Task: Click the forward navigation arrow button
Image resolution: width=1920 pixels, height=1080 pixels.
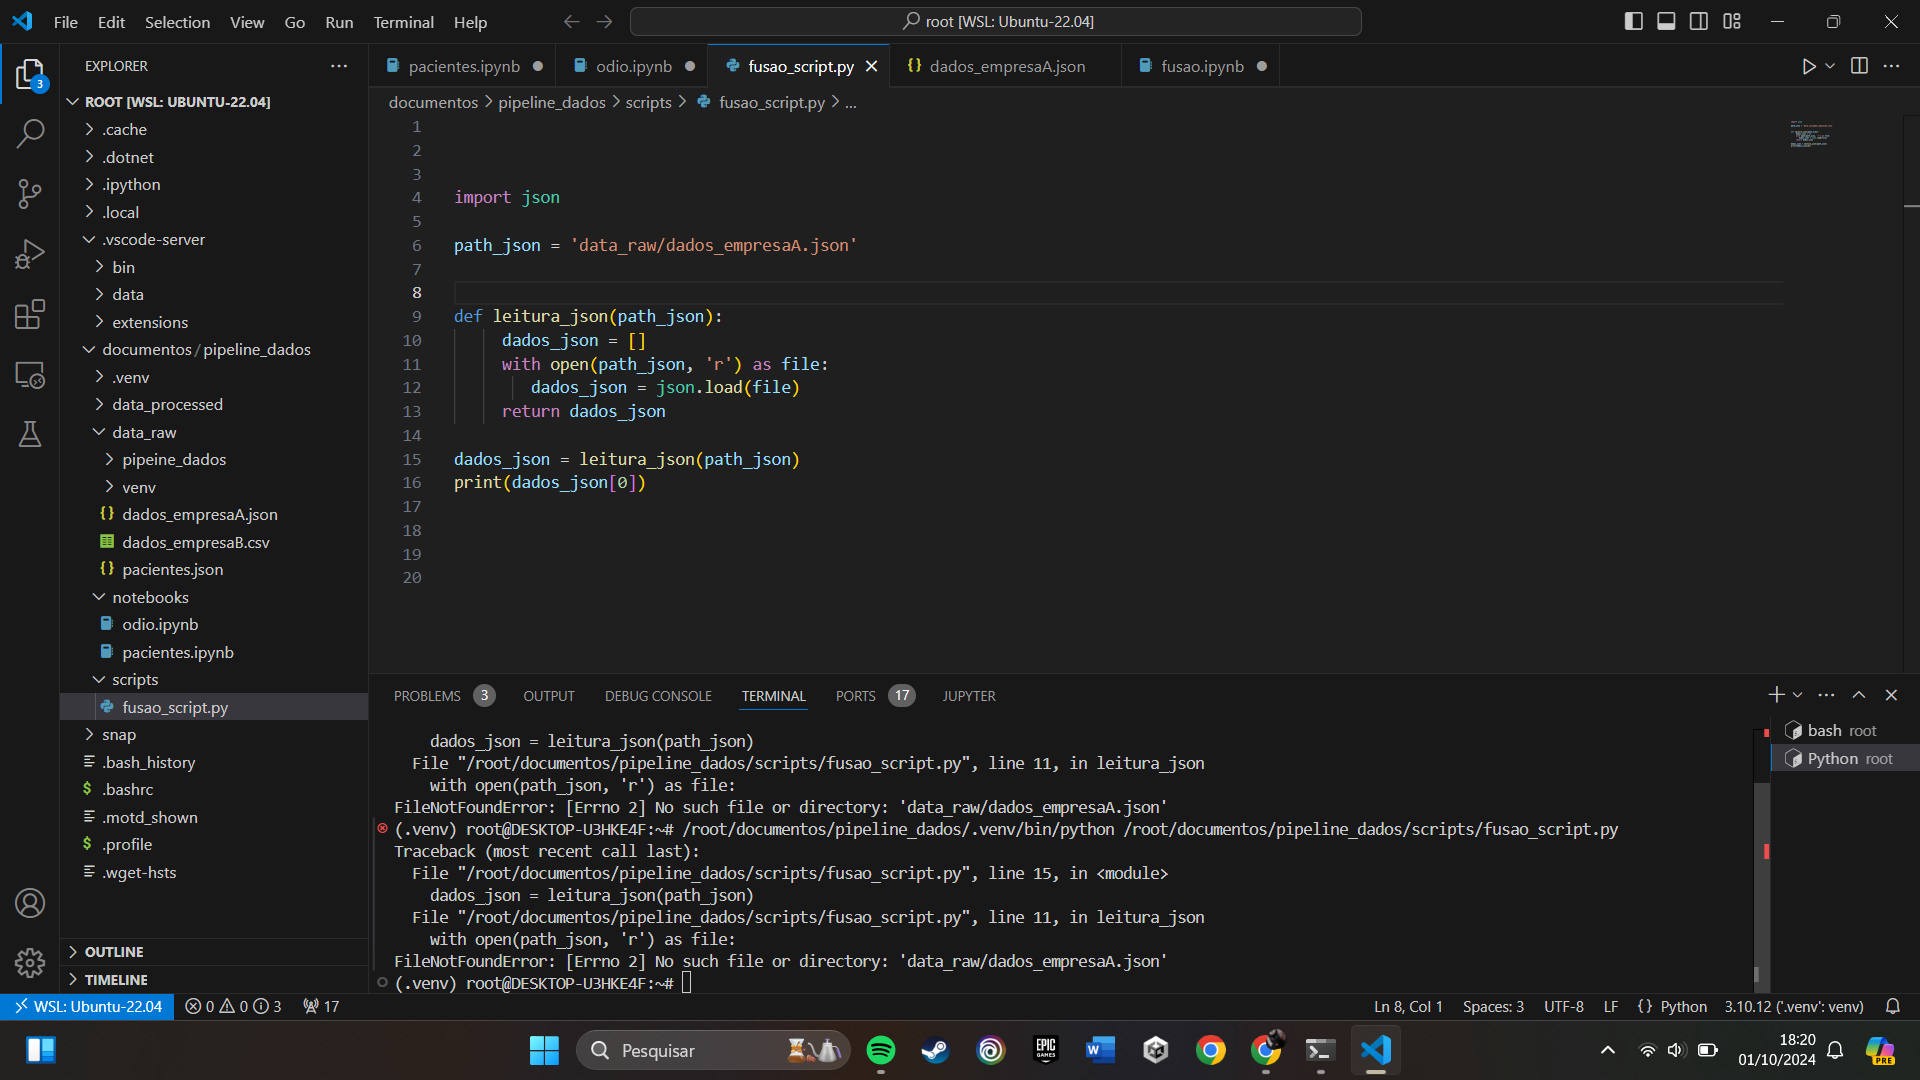Action: point(604,21)
